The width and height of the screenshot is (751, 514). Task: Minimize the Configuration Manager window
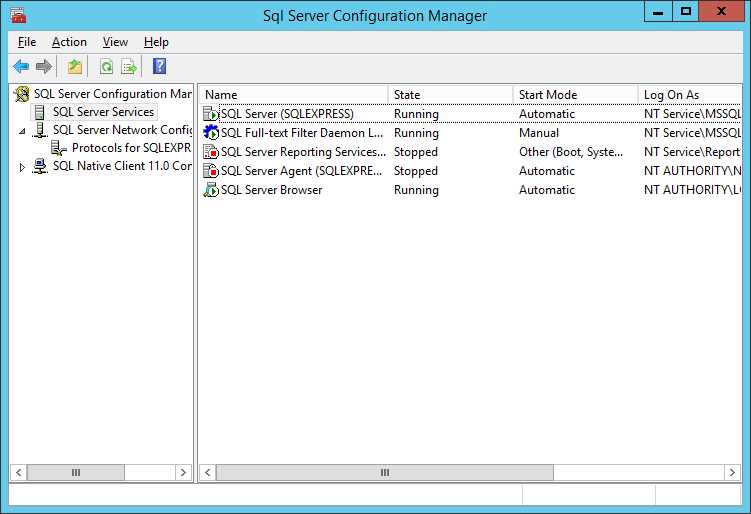tap(658, 11)
